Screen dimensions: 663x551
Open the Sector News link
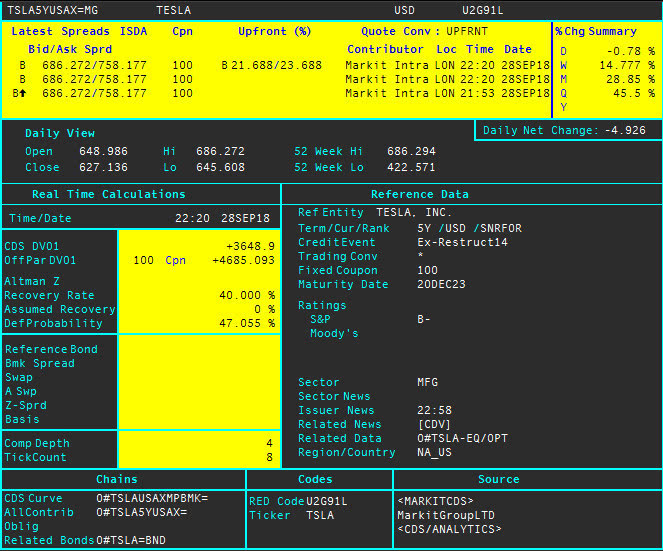pos(334,396)
